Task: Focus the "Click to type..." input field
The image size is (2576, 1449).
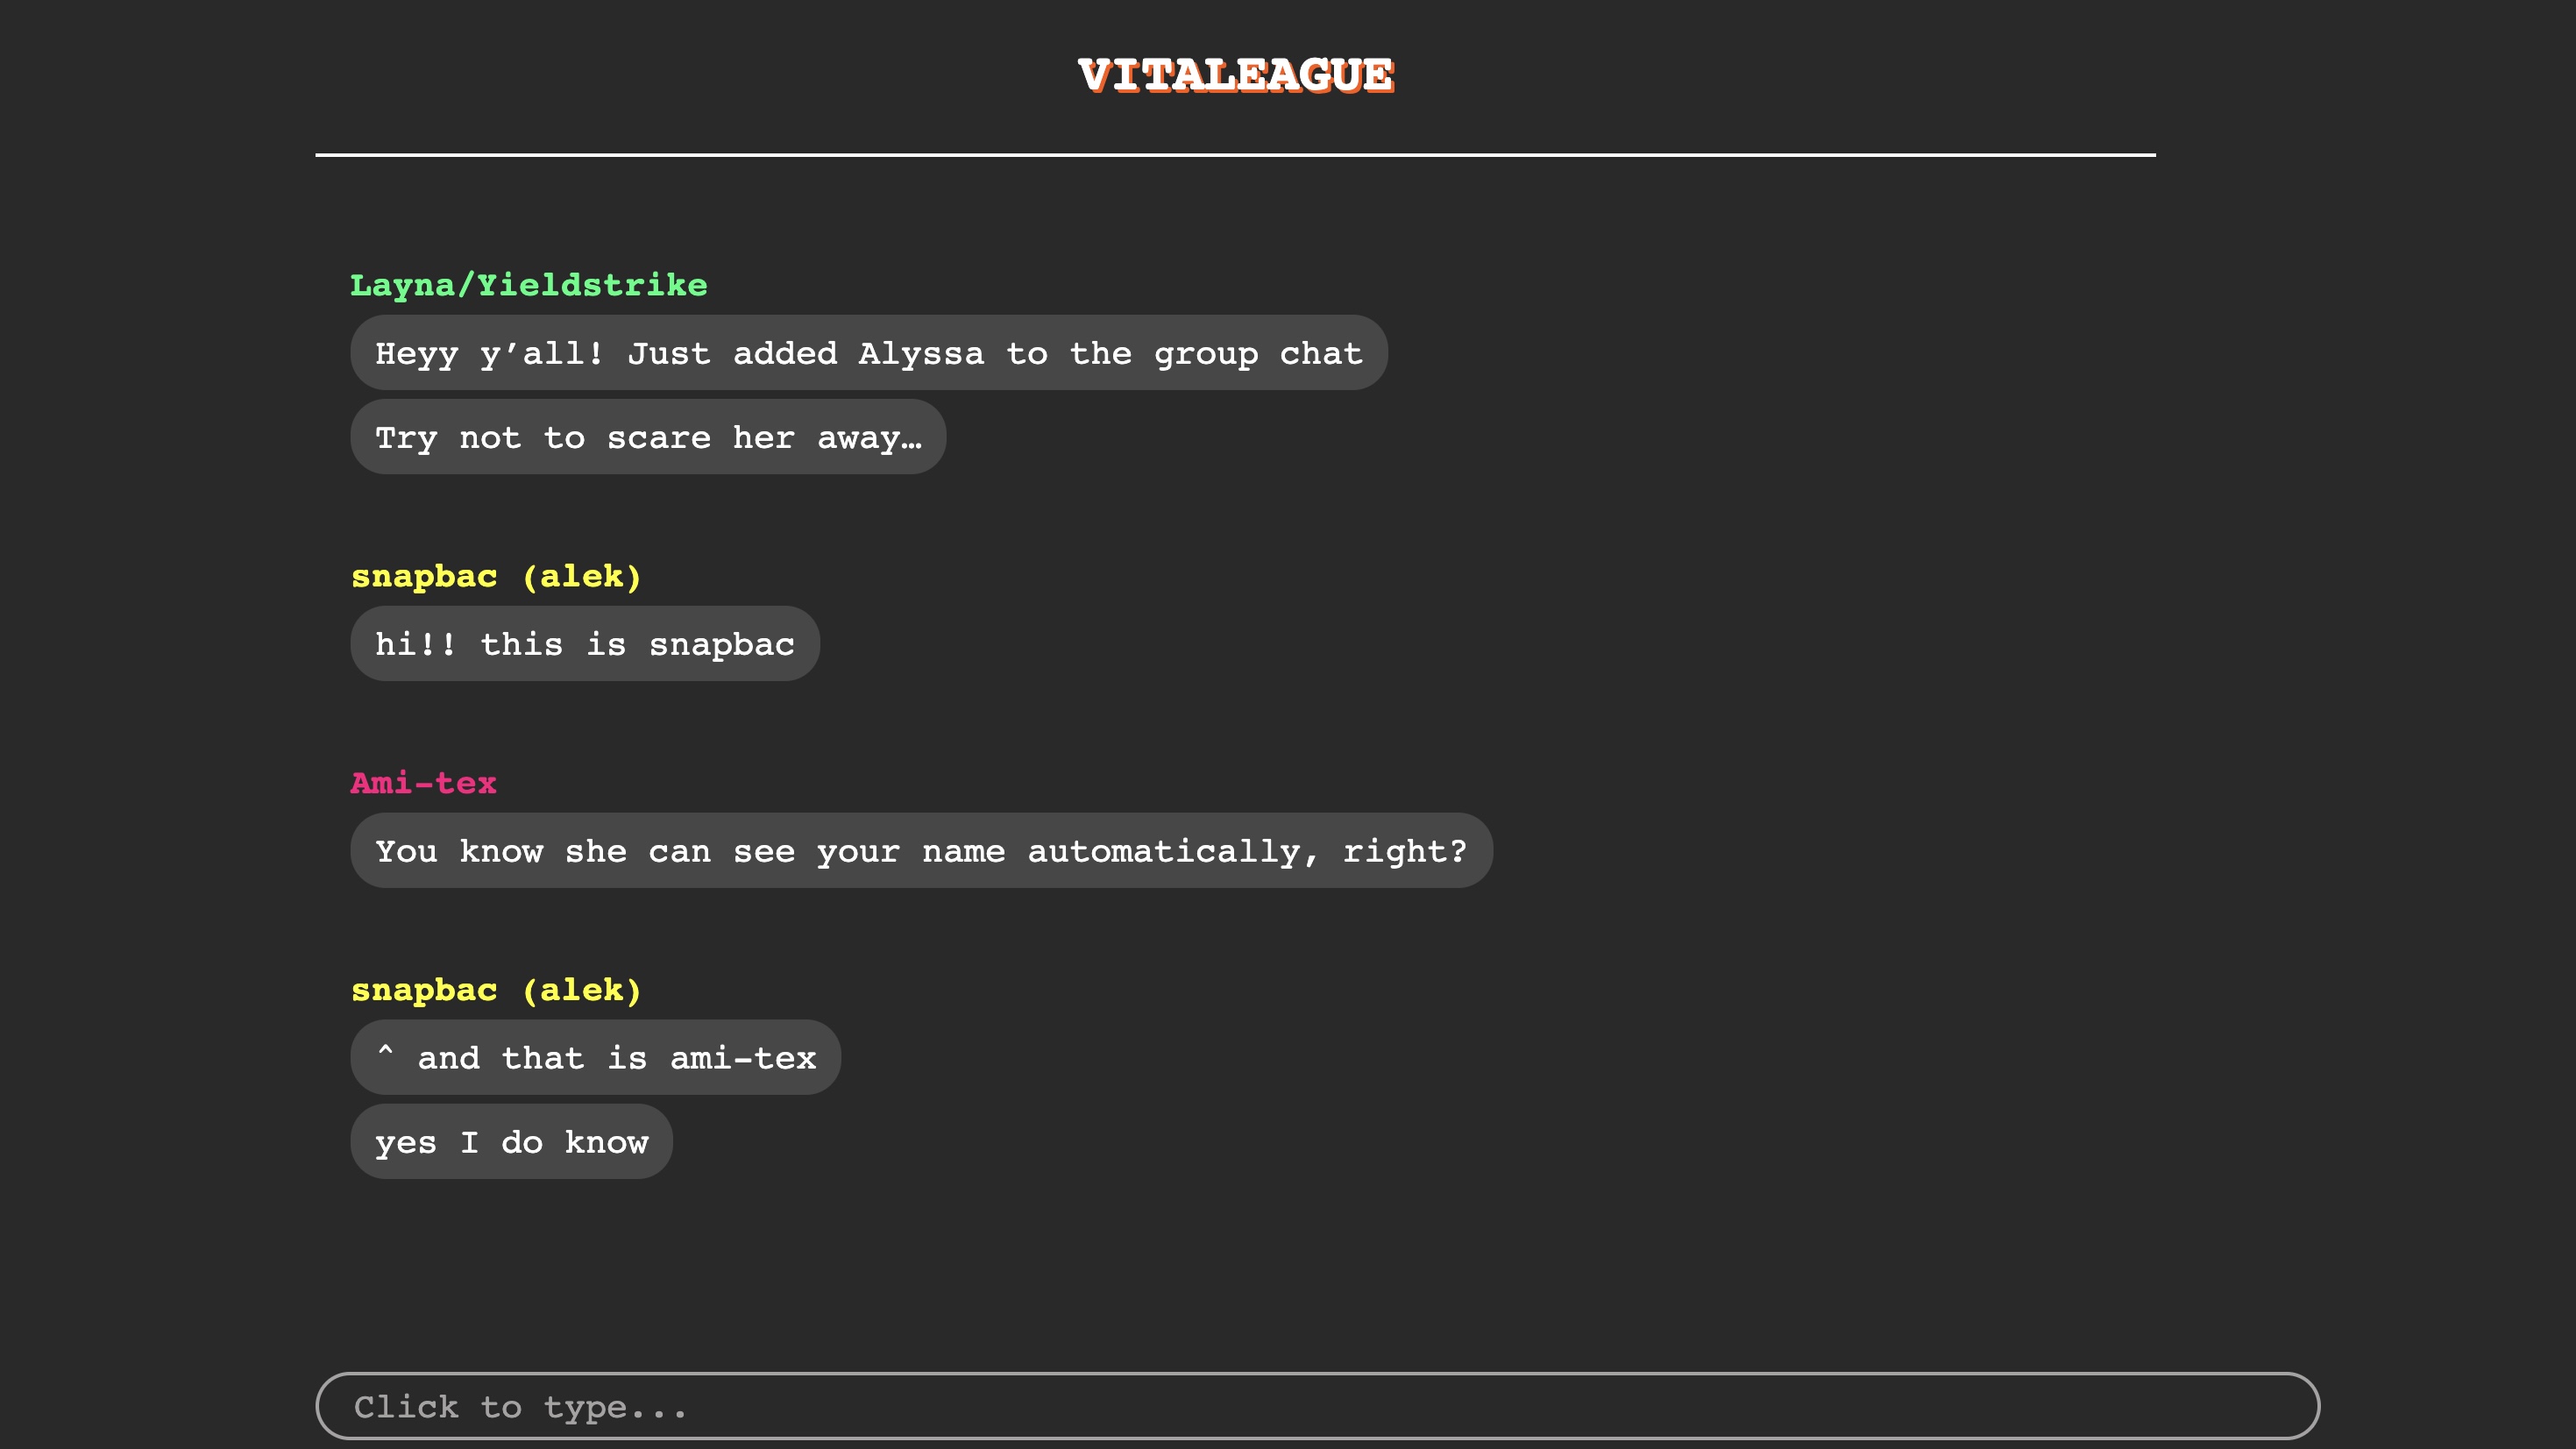Action: point(1316,1406)
